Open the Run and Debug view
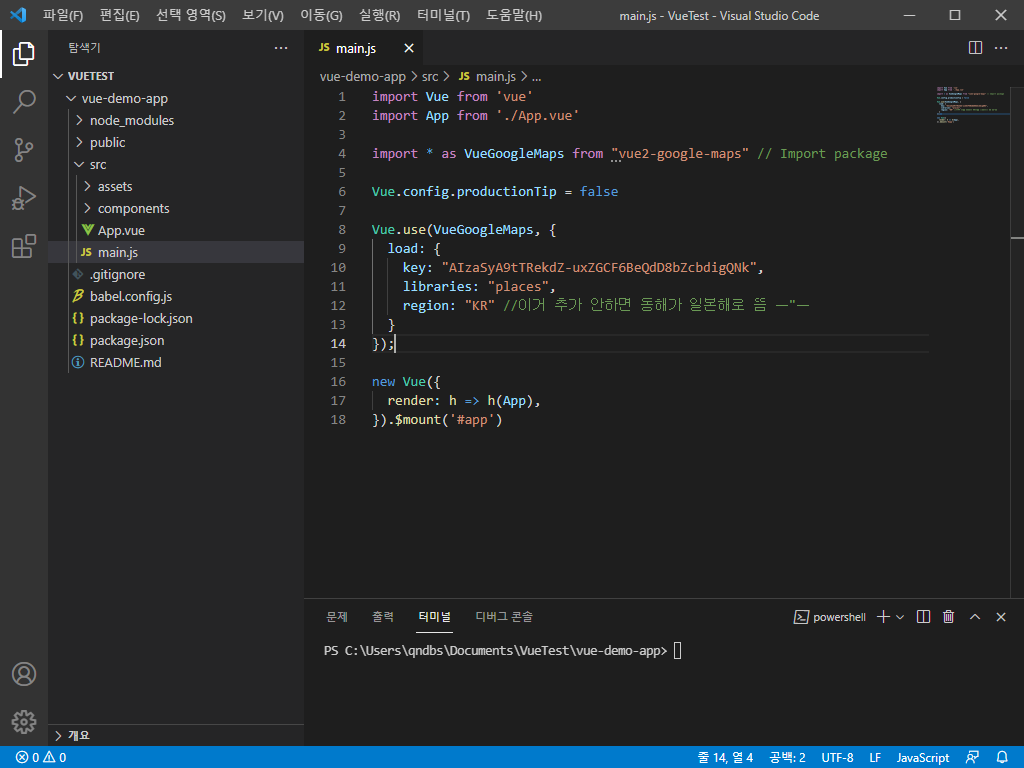The image size is (1024, 768). click(x=24, y=198)
